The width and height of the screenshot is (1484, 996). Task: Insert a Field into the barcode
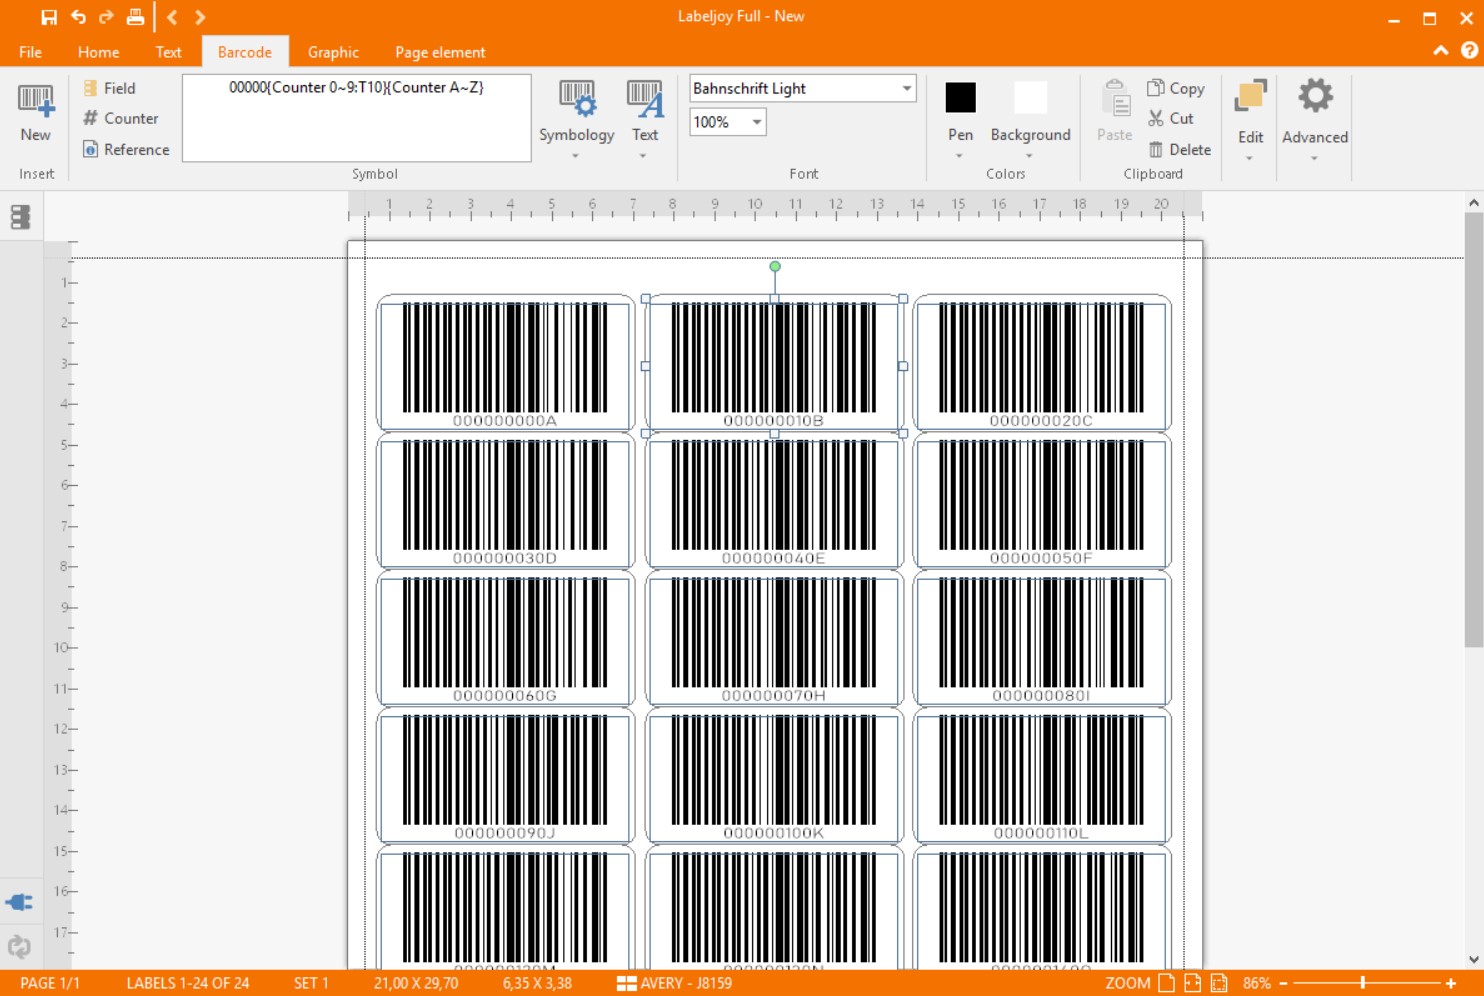(110, 88)
